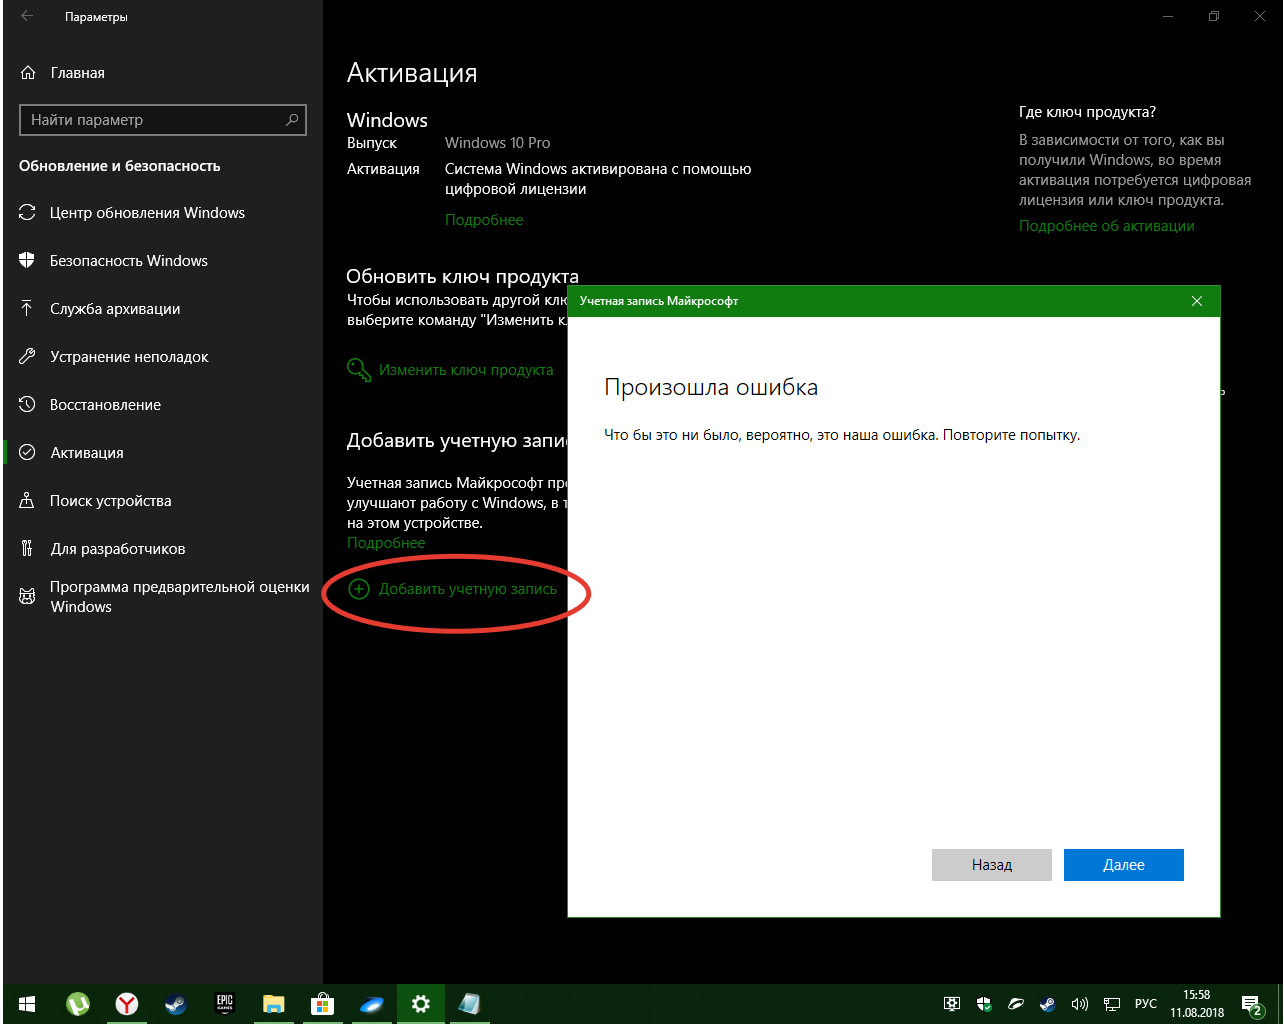
Task: Launch Yandex Browser from the taskbar
Action: pyautogui.click(x=127, y=1004)
